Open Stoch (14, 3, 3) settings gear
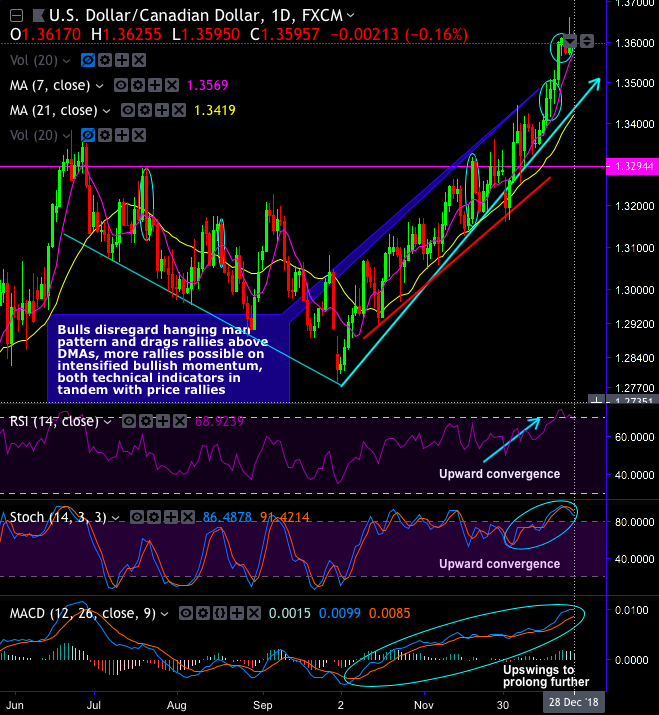 coord(154,517)
